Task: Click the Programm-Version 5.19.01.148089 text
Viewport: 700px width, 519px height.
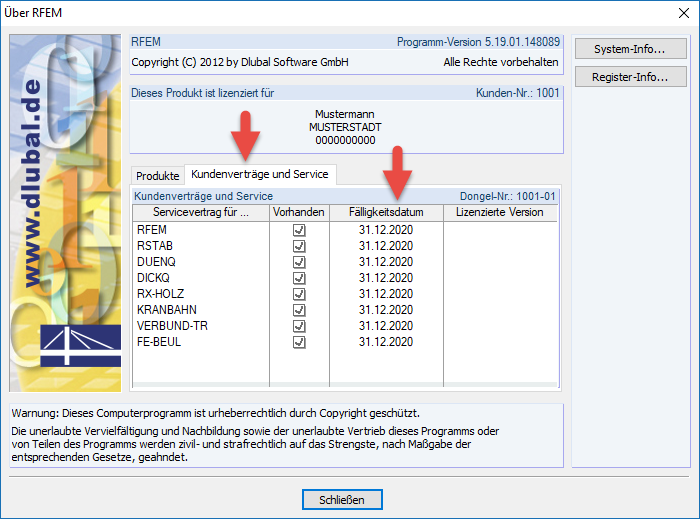Action: point(478,42)
